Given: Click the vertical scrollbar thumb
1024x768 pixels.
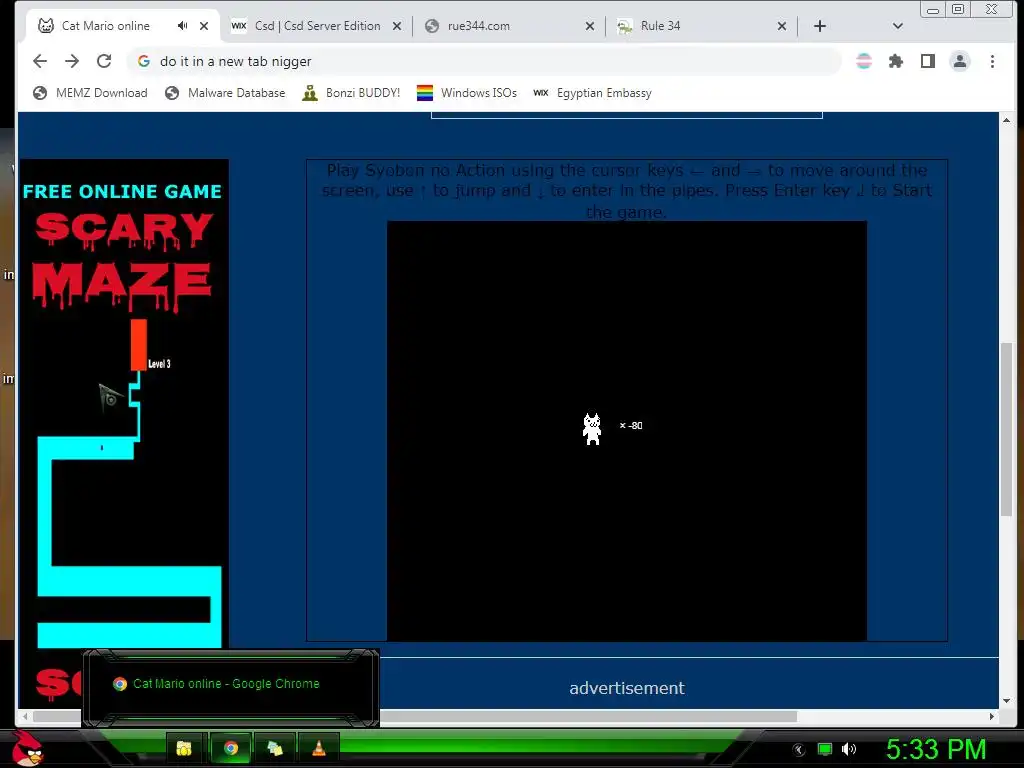Looking at the screenshot, I should [1006, 428].
